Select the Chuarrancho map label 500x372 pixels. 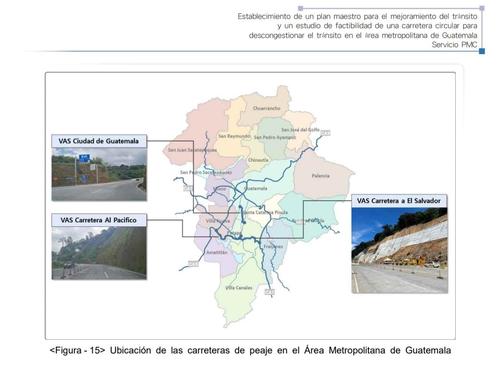(x=266, y=108)
